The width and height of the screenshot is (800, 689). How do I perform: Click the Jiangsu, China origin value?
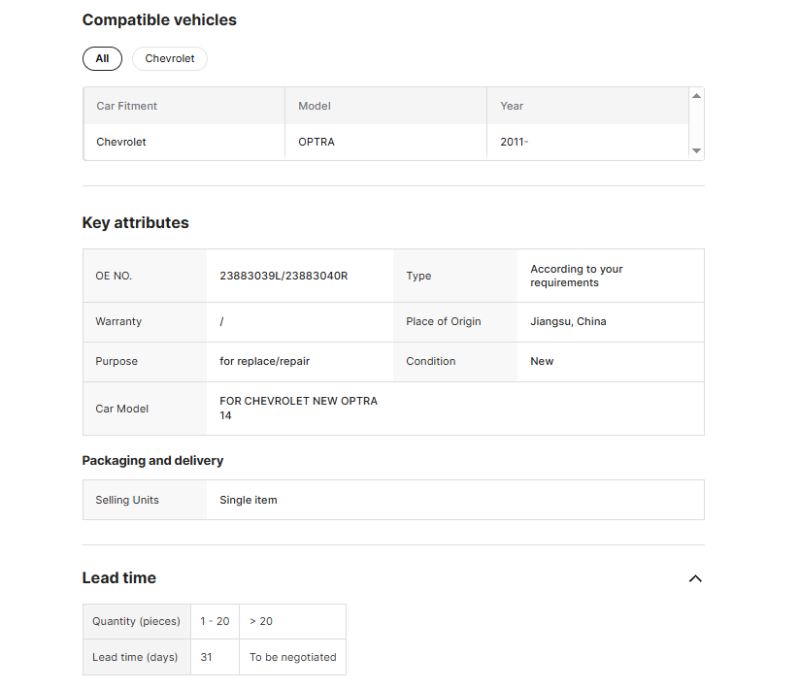click(x=568, y=322)
